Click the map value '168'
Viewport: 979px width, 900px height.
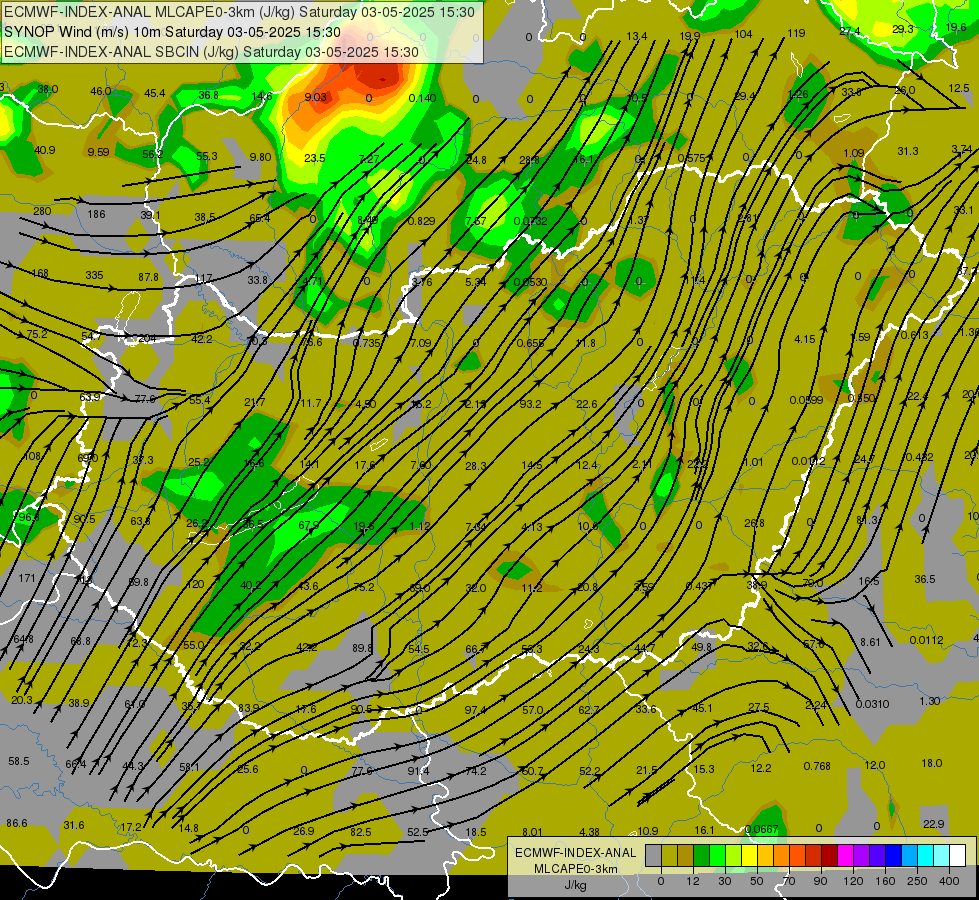40,273
